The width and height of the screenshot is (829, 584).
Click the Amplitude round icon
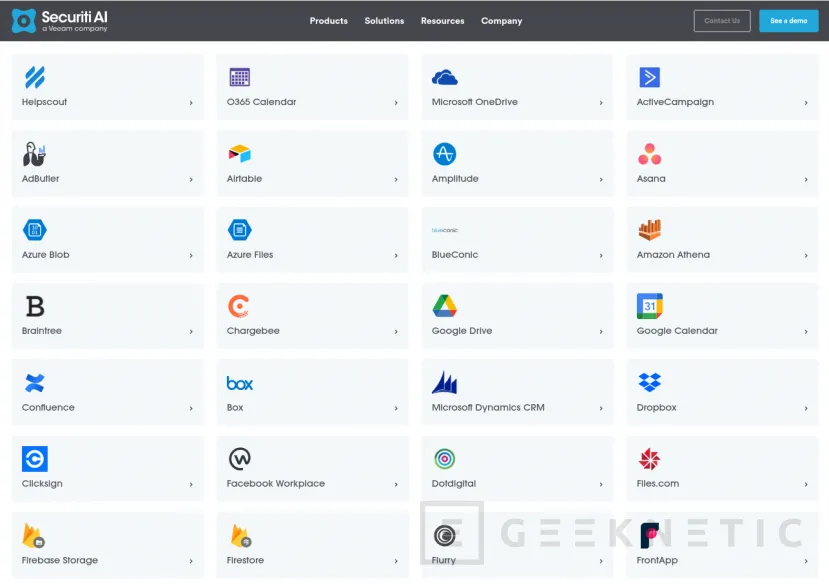point(445,154)
